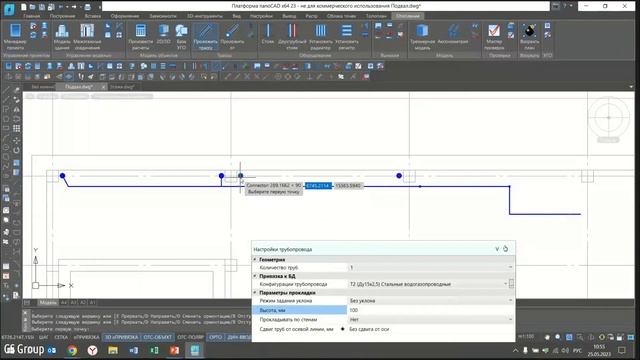Collapse the Настройки трубопровода panel chevron
Viewport: 640px width, 360px height.
(x=497, y=249)
